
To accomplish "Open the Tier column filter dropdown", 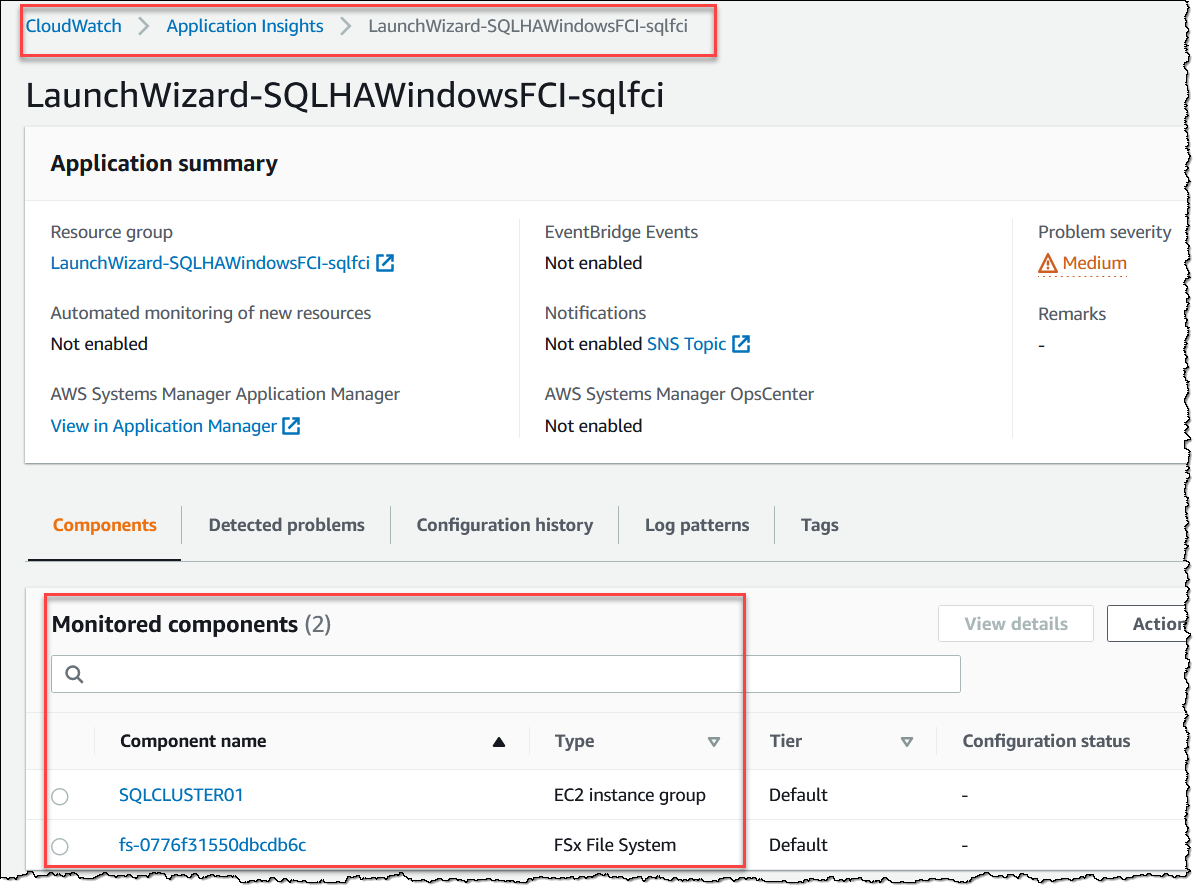I will 907,743.
